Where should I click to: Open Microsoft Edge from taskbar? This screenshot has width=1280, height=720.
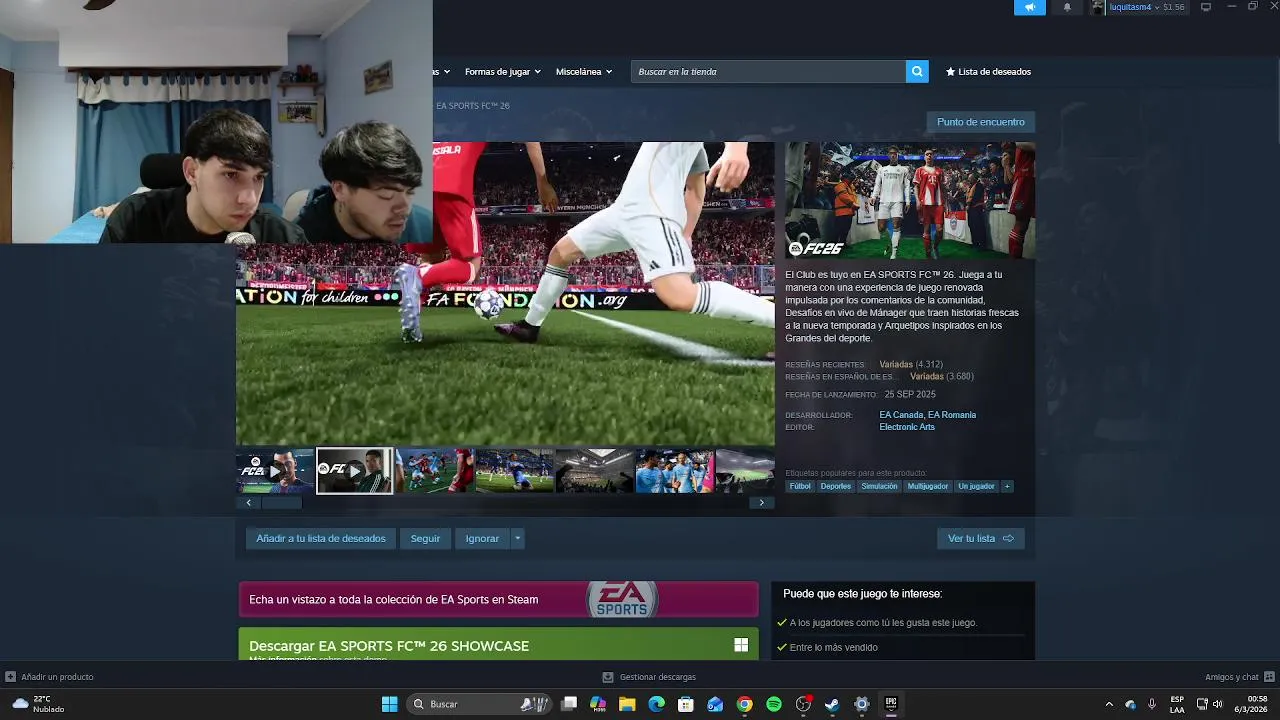point(657,704)
